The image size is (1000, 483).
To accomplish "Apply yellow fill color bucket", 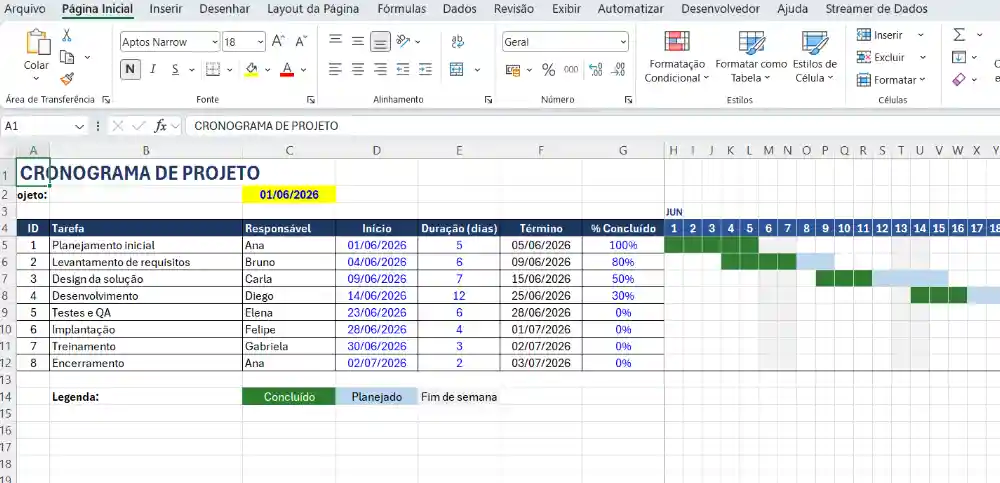I will pos(251,70).
